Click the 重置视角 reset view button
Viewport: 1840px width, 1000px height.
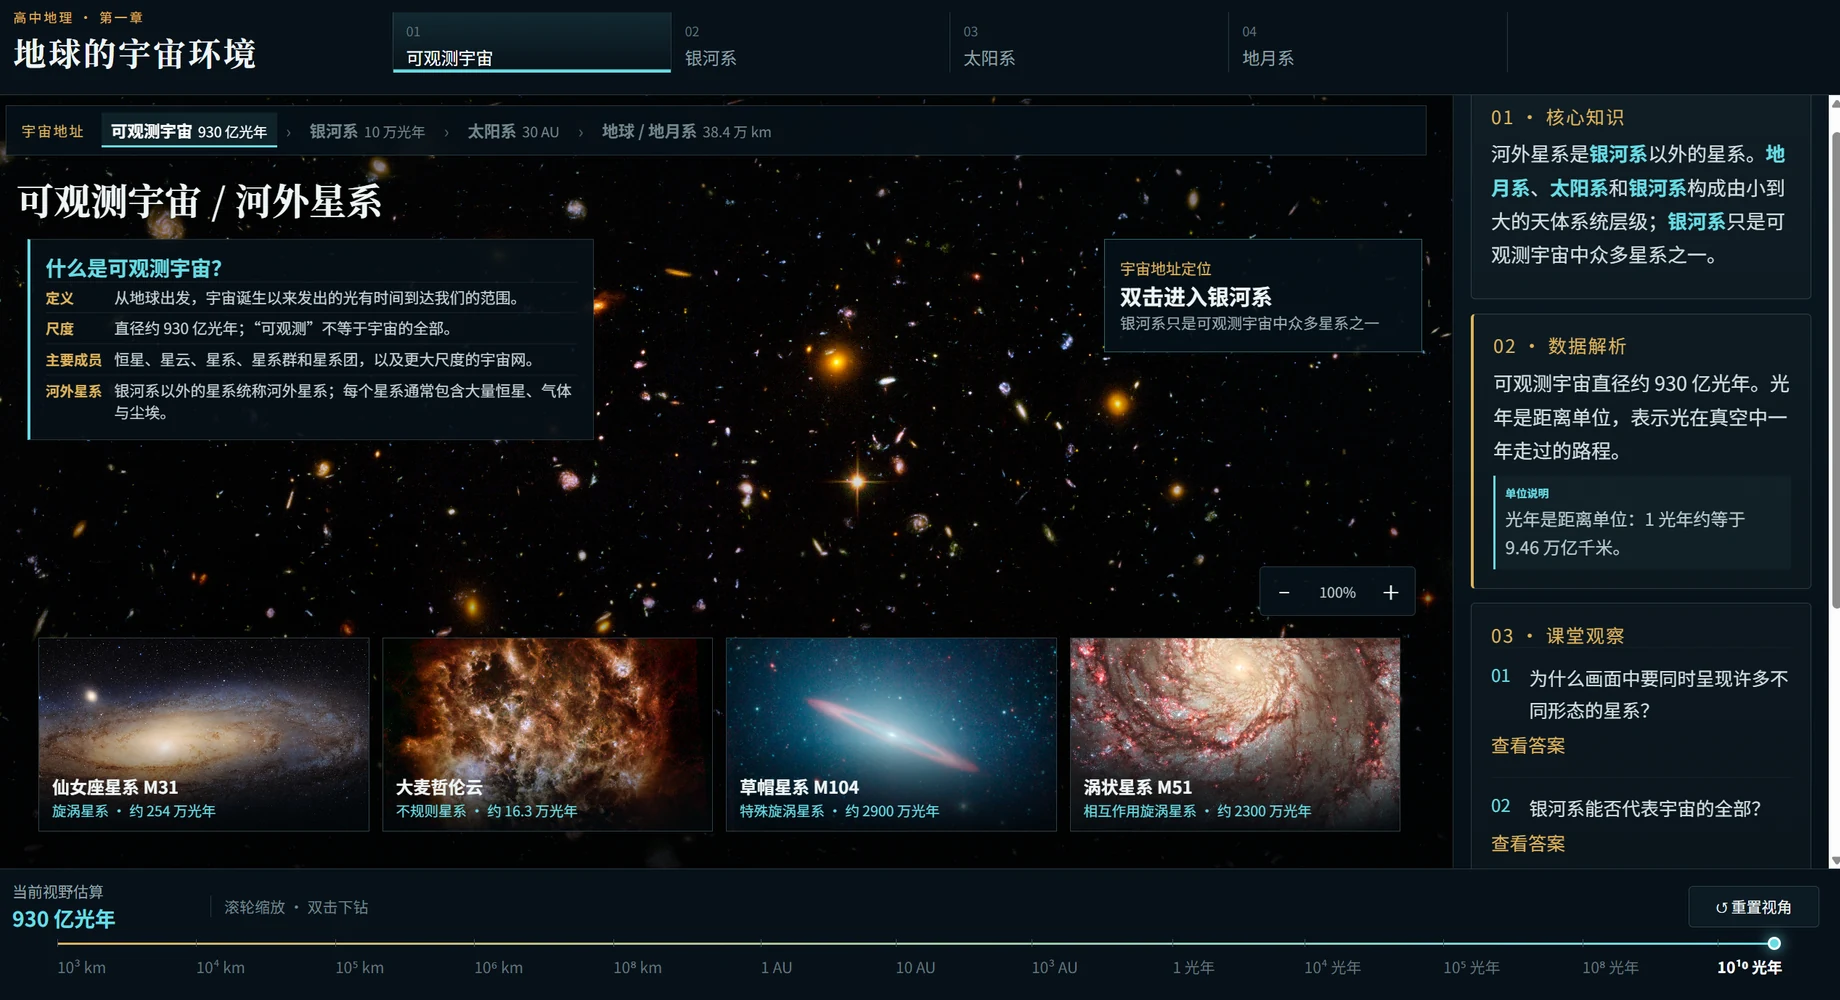point(1753,907)
